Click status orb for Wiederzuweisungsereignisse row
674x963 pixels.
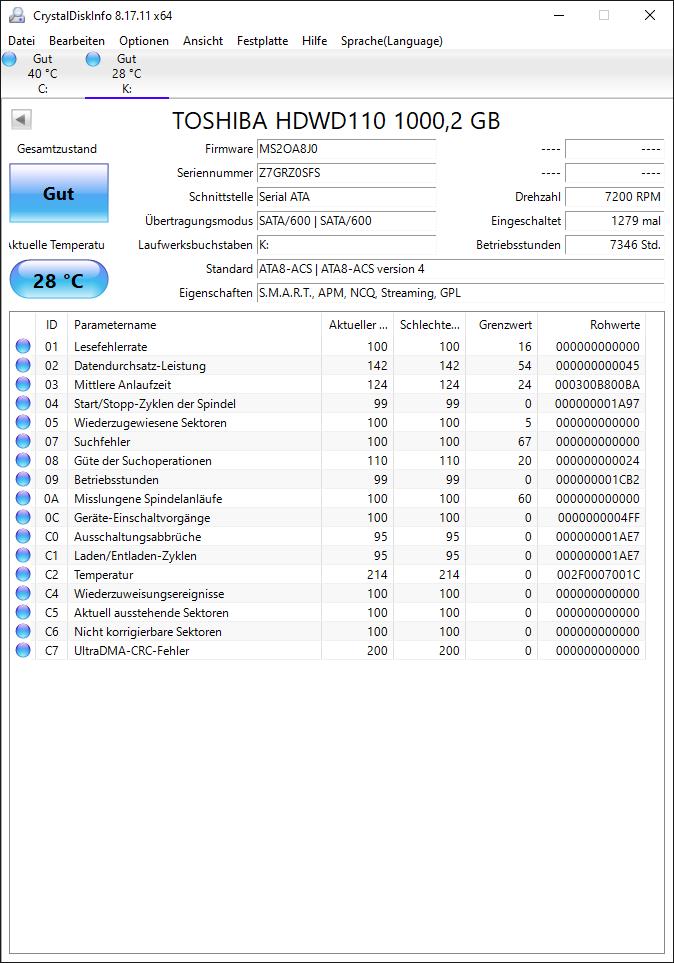coord(23,593)
